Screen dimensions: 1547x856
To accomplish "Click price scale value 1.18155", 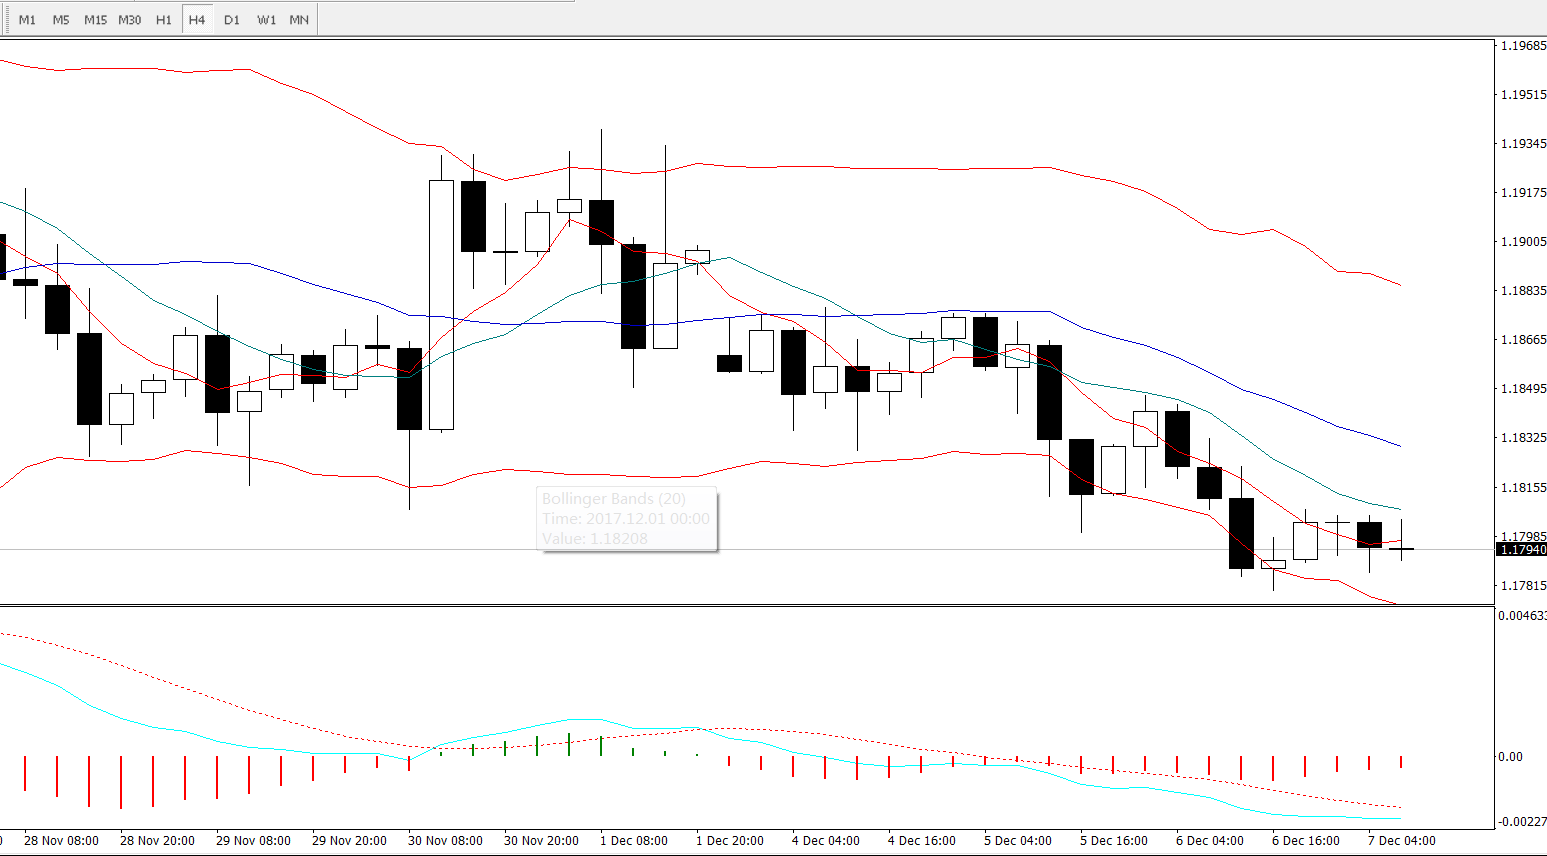I will click(x=1523, y=488).
